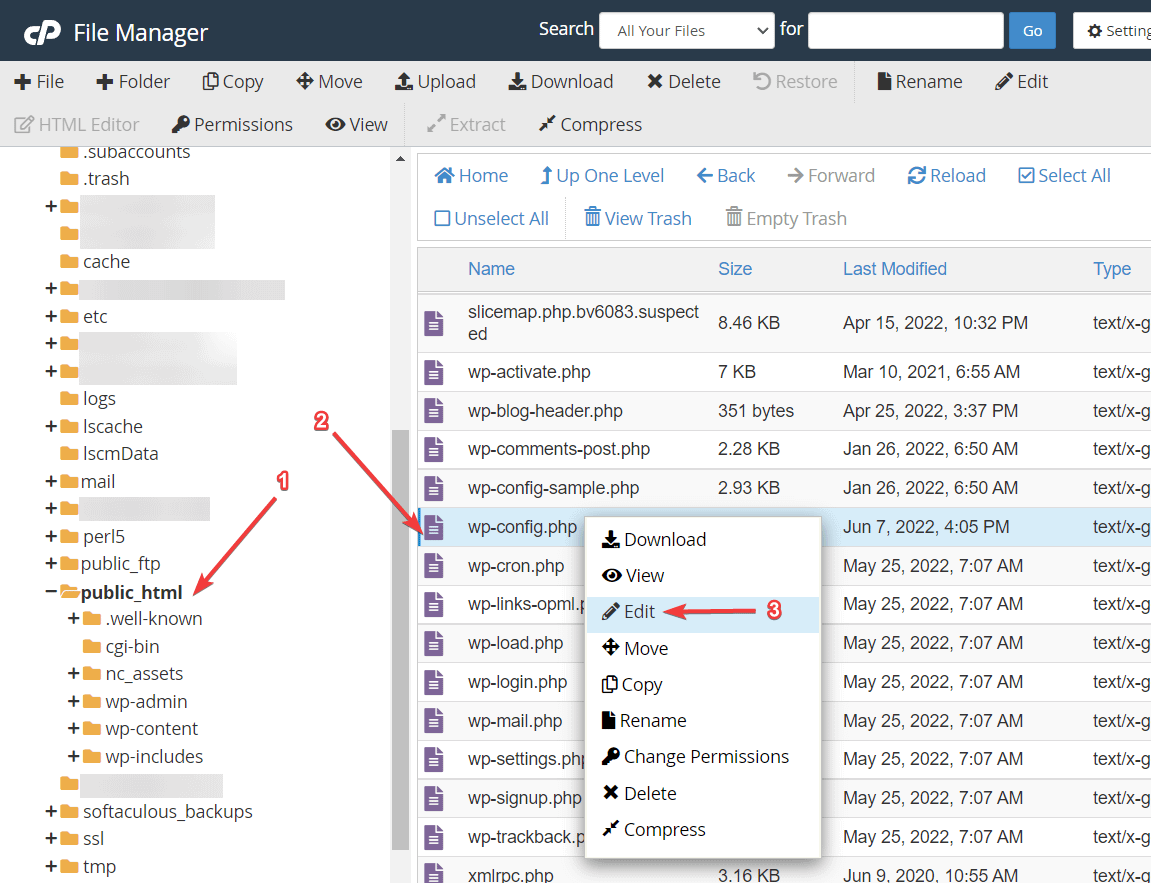The width and height of the screenshot is (1151, 883).
Task: Click the Rename toolbar button
Action: point(920,81)
